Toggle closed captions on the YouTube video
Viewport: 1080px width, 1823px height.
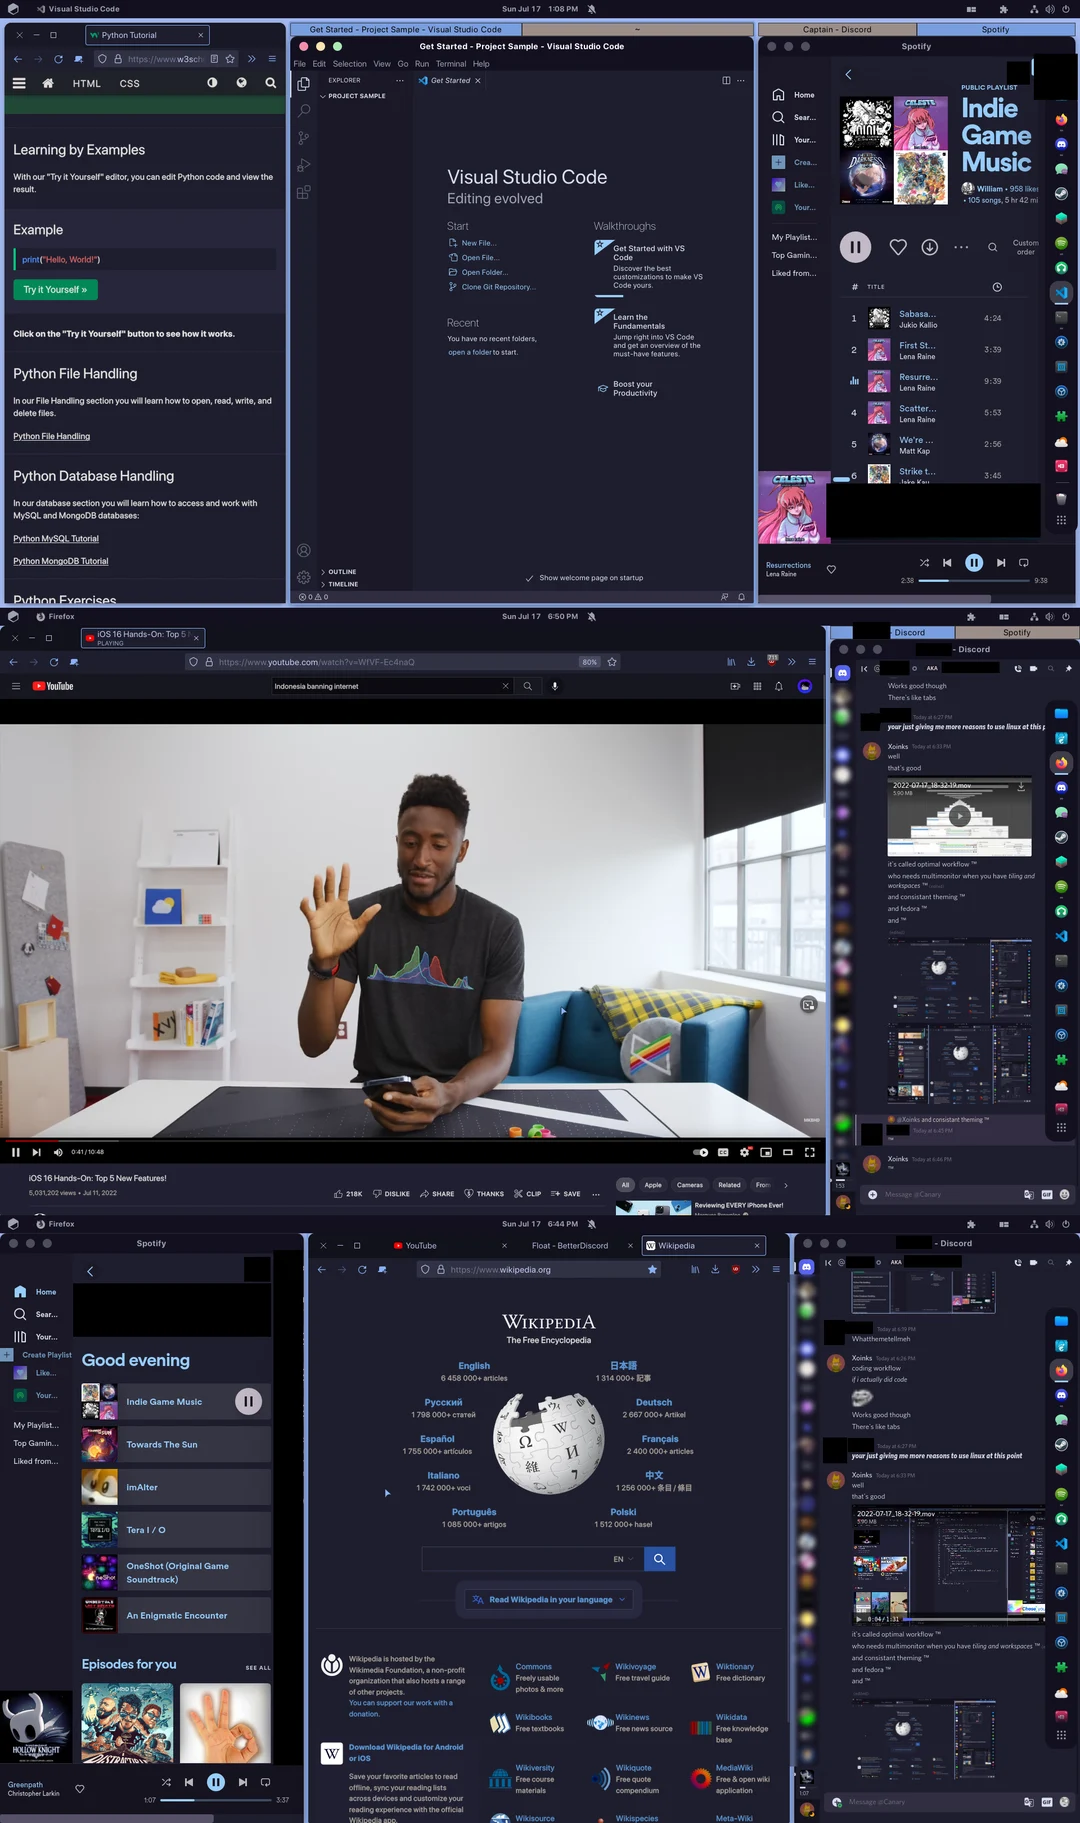click(723, 1152)
